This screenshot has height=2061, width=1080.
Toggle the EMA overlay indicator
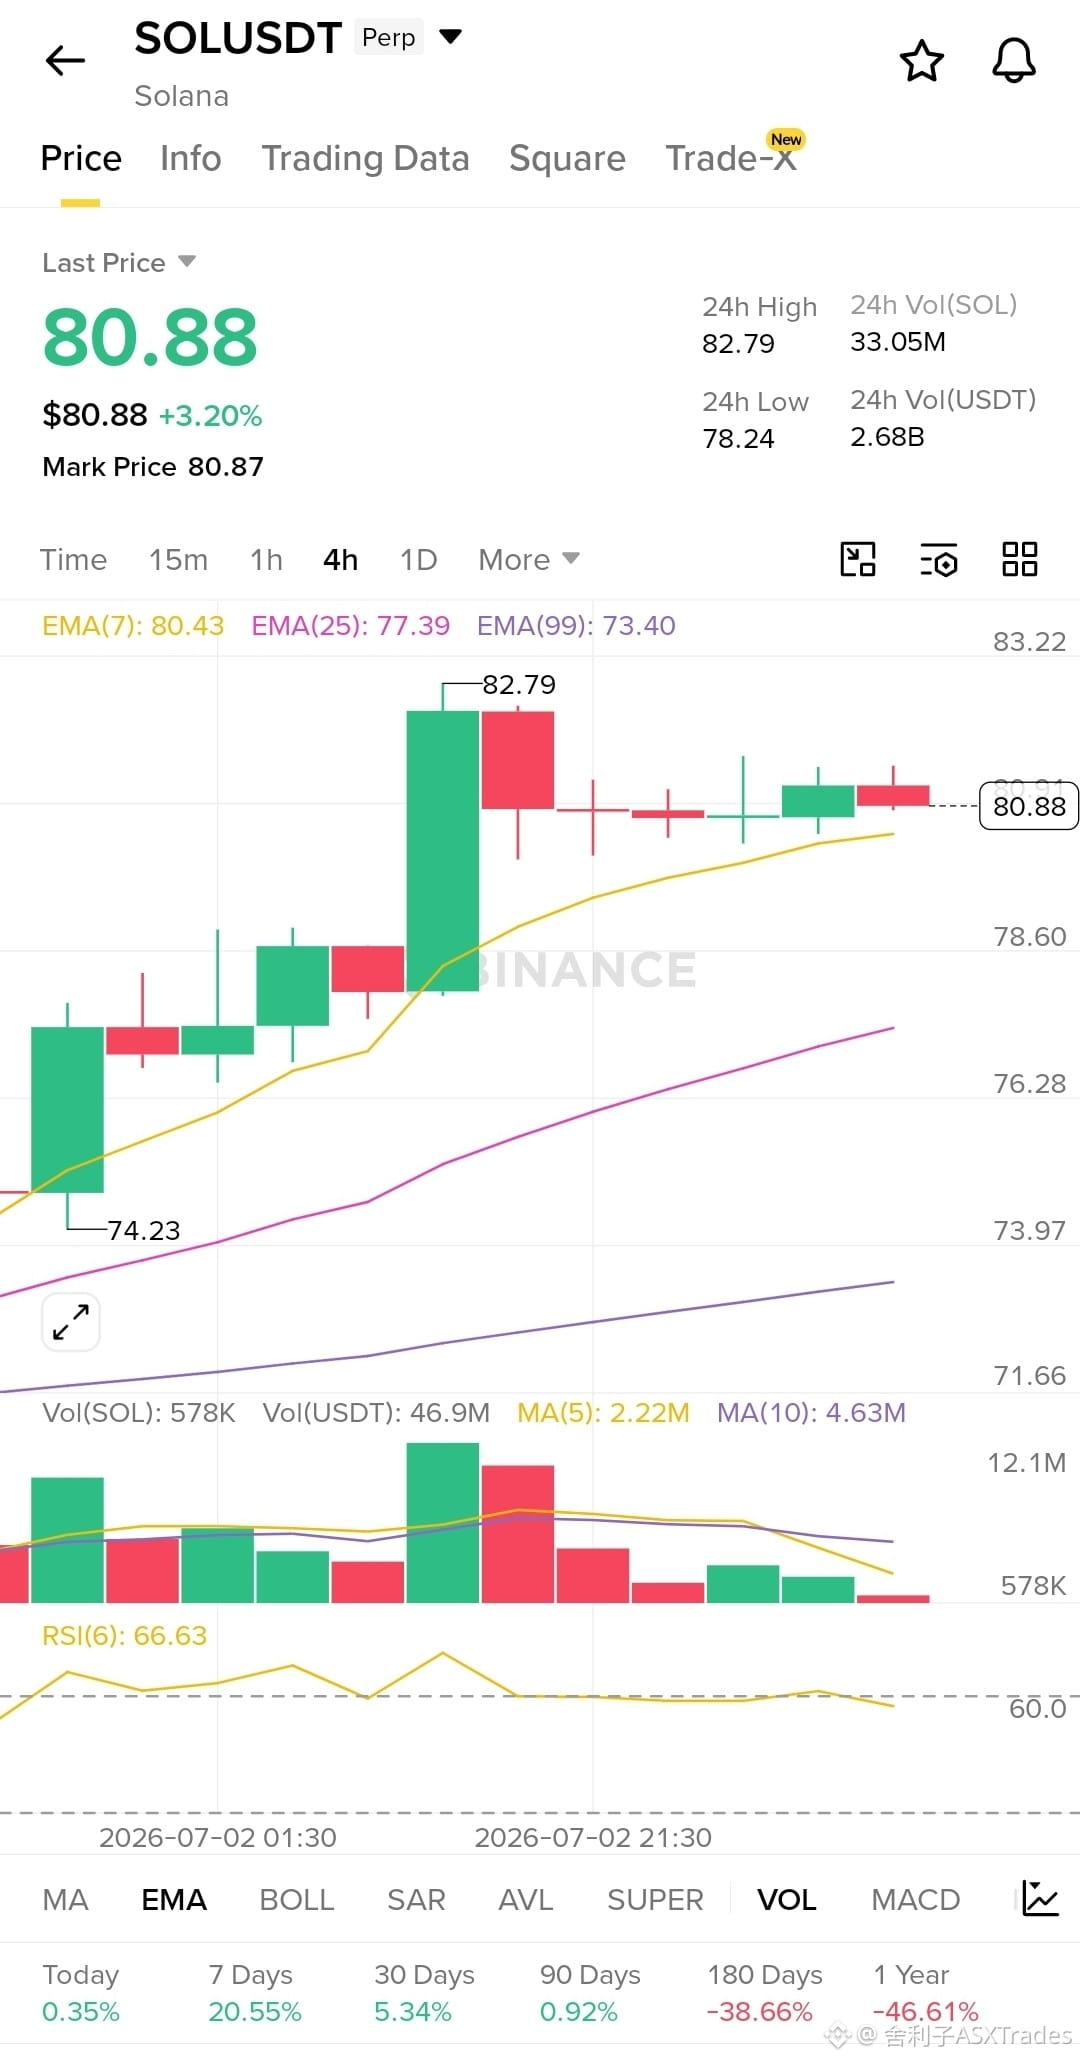174,1899
